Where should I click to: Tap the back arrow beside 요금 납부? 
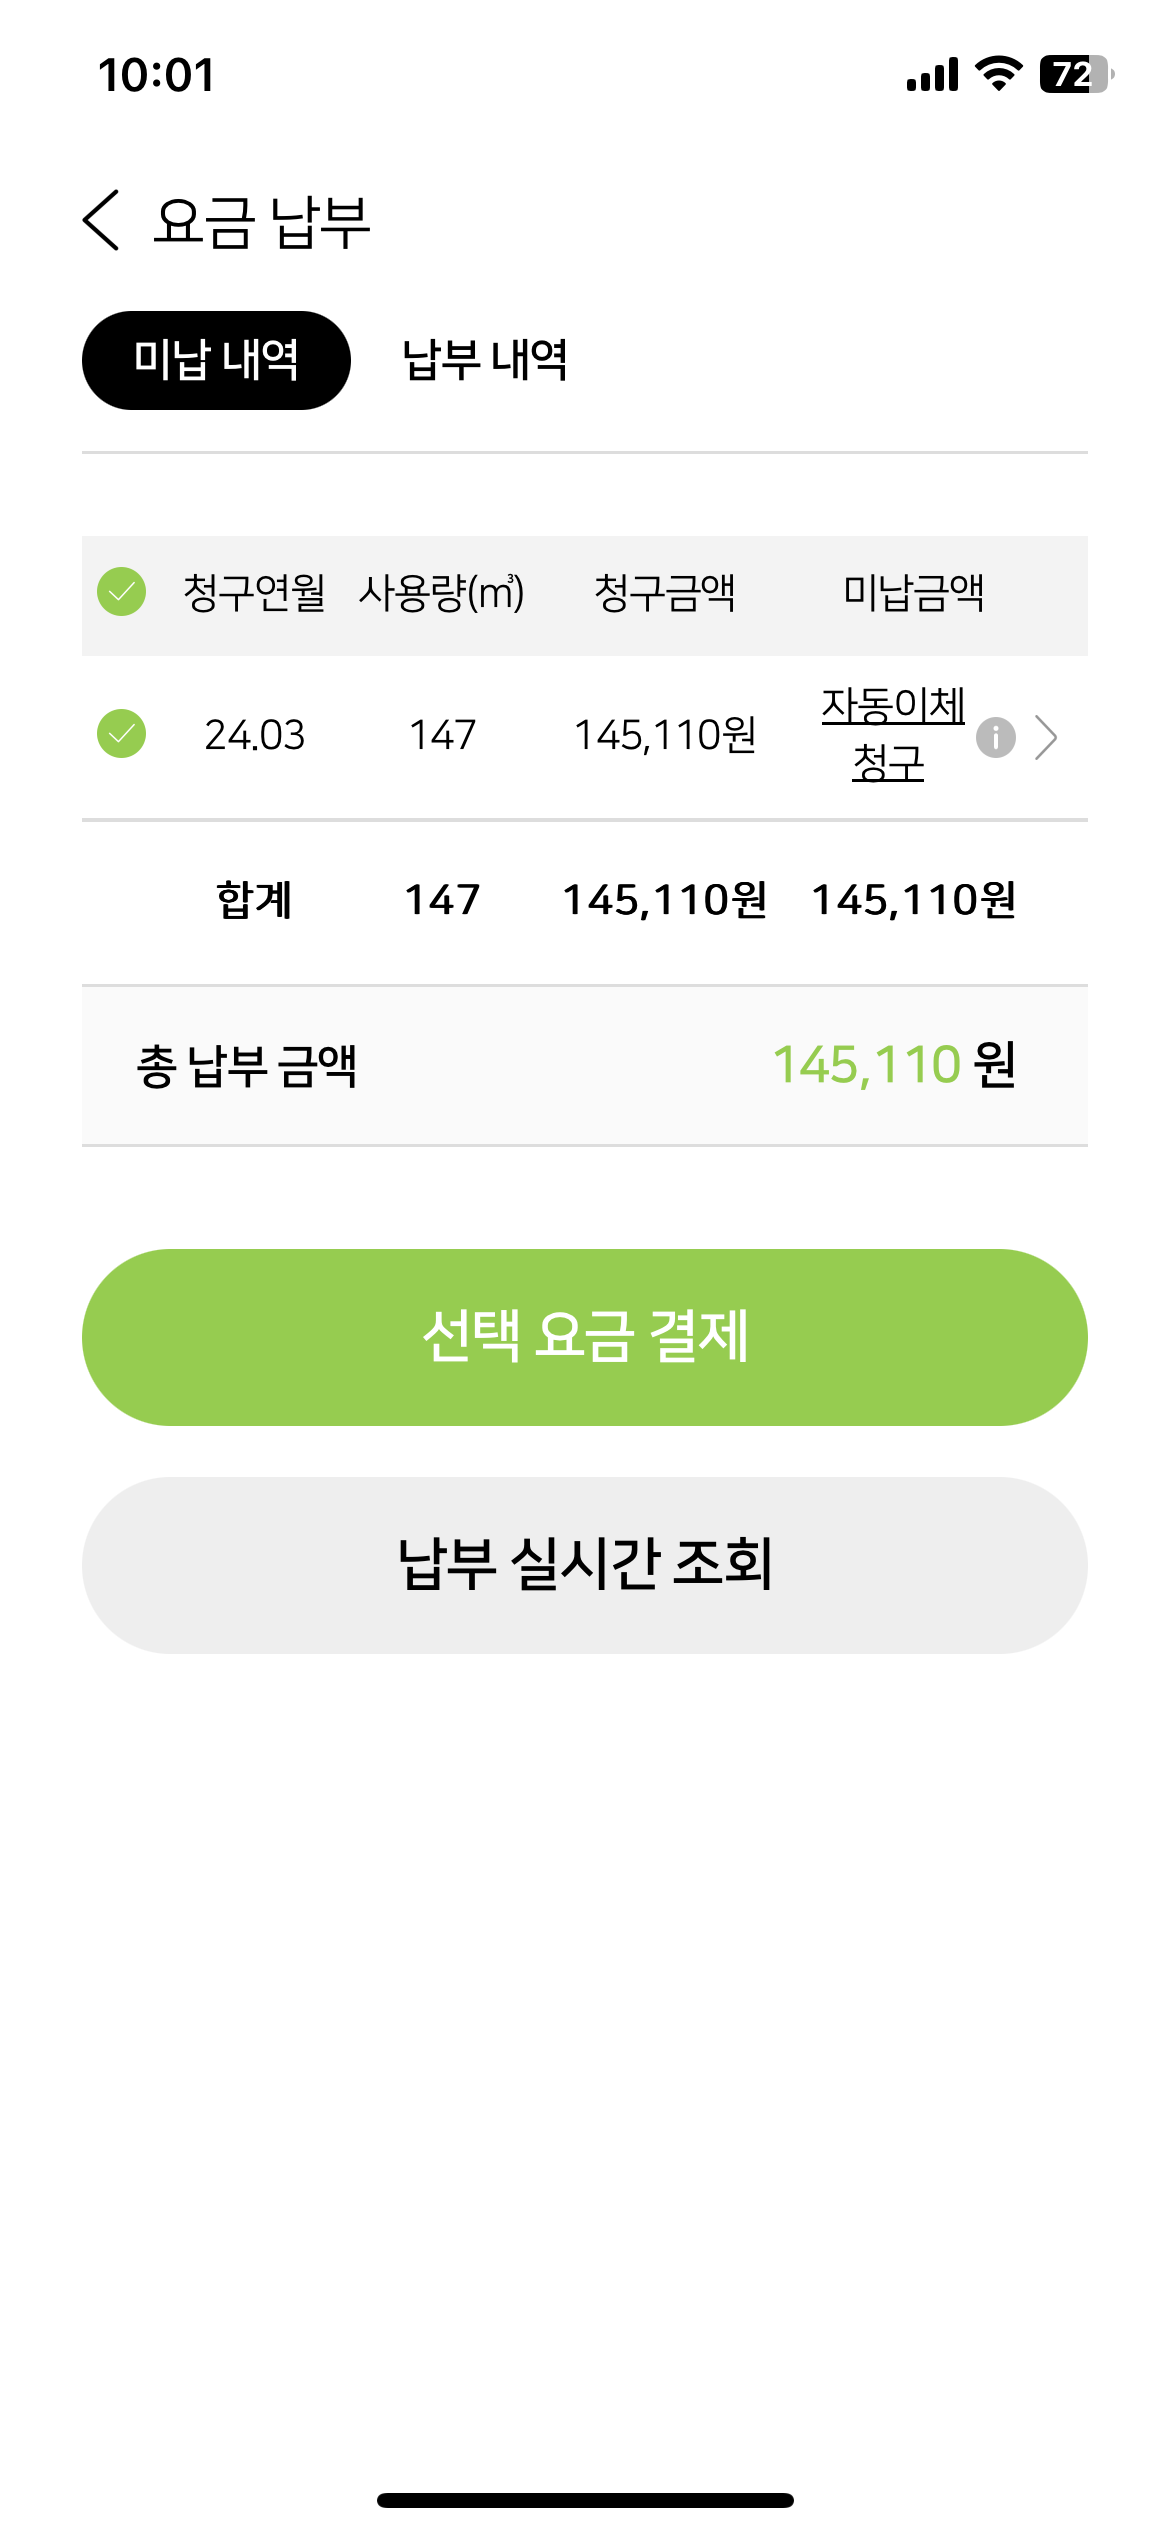[101, 220]
